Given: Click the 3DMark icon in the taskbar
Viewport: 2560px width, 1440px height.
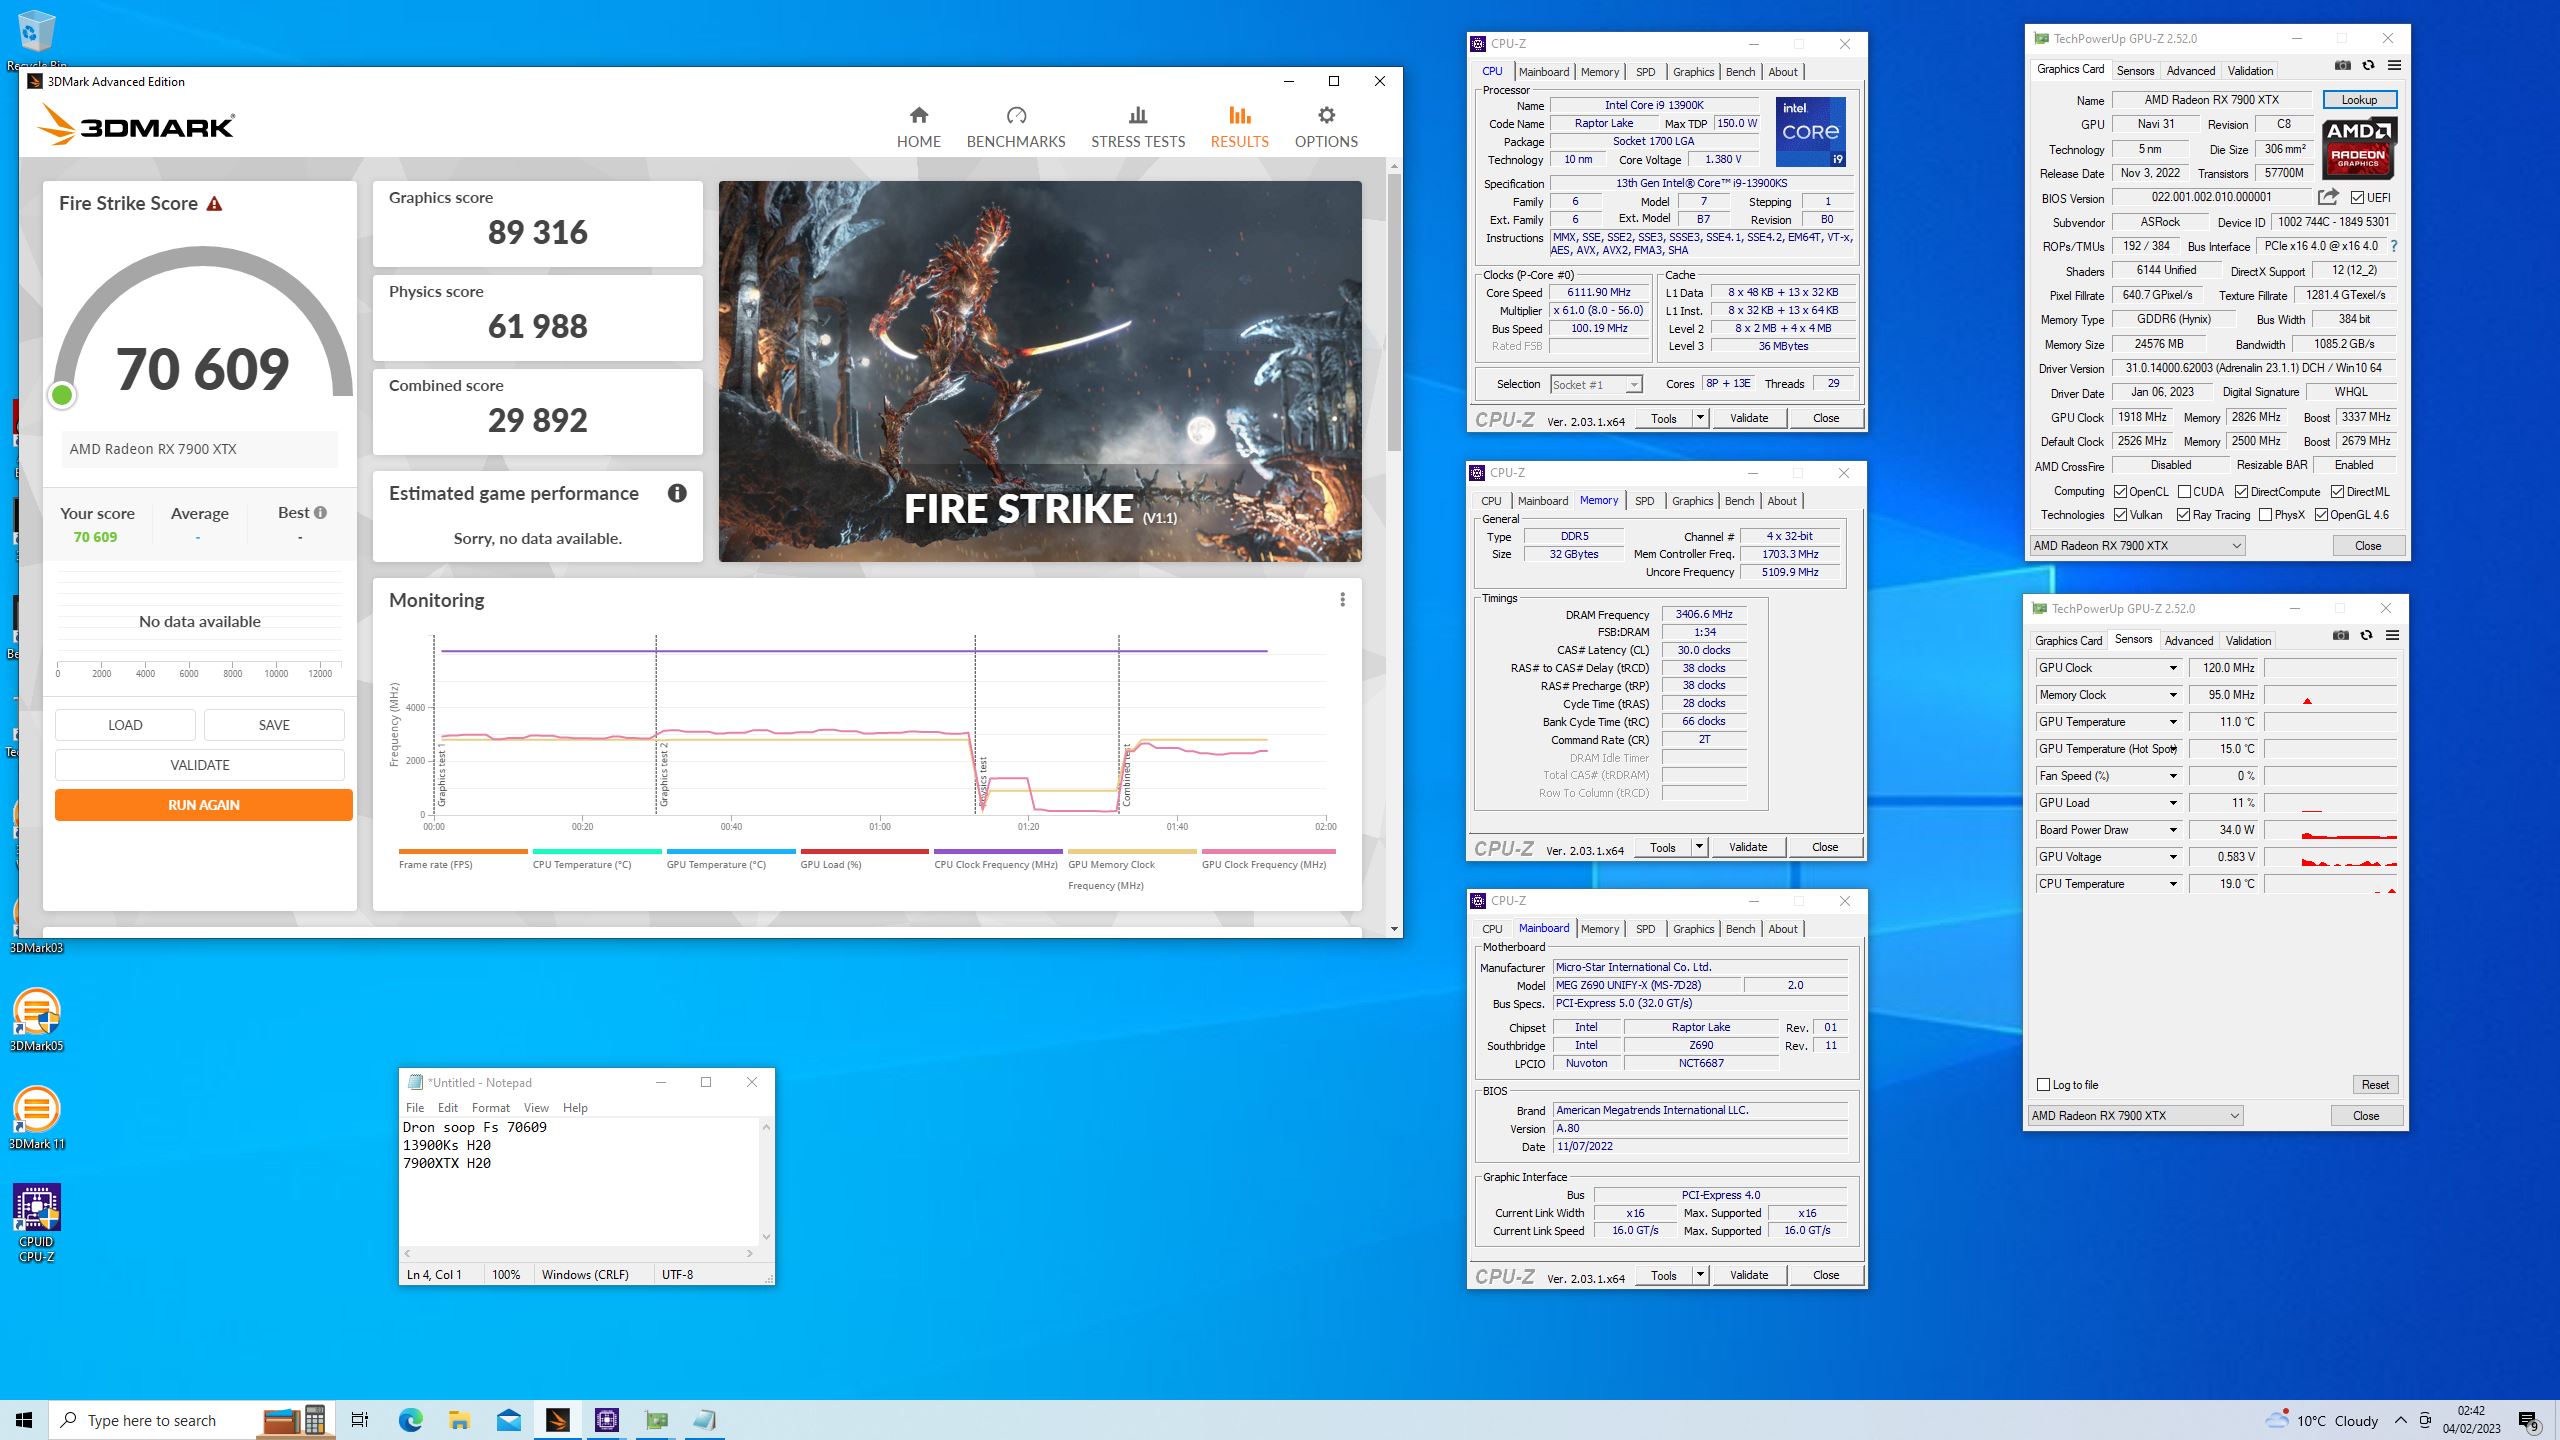Looking at the screenshot, I should click(557, 1420).
